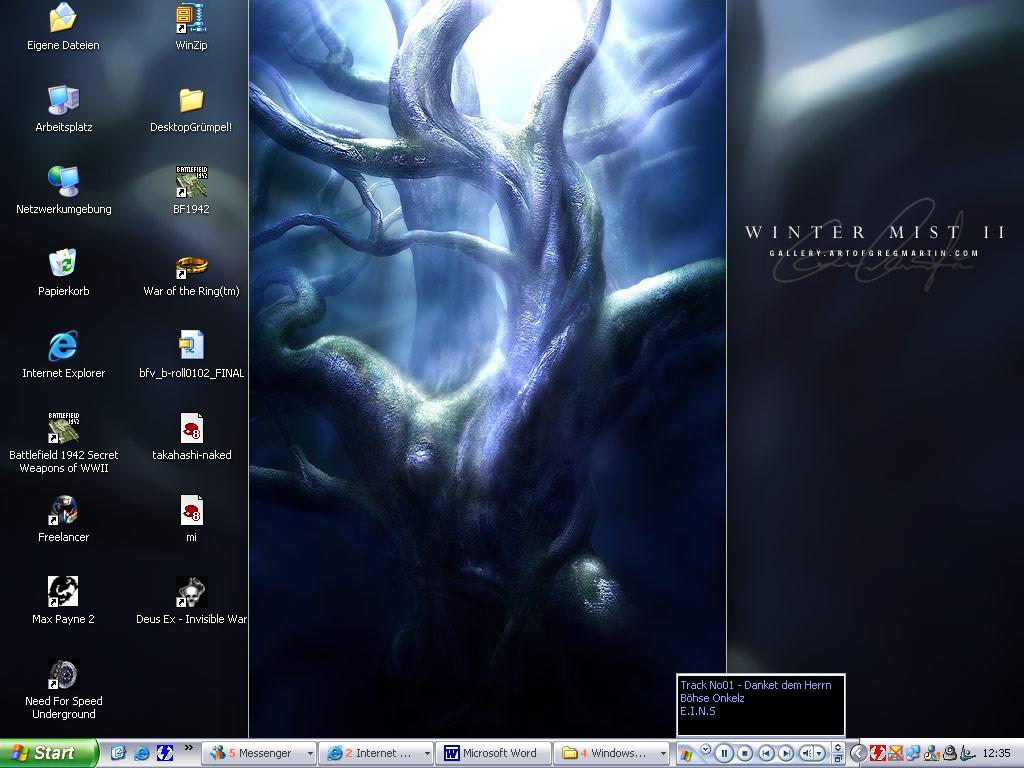Open the volume dropdown arrow in media toolbar

(820, 753)
